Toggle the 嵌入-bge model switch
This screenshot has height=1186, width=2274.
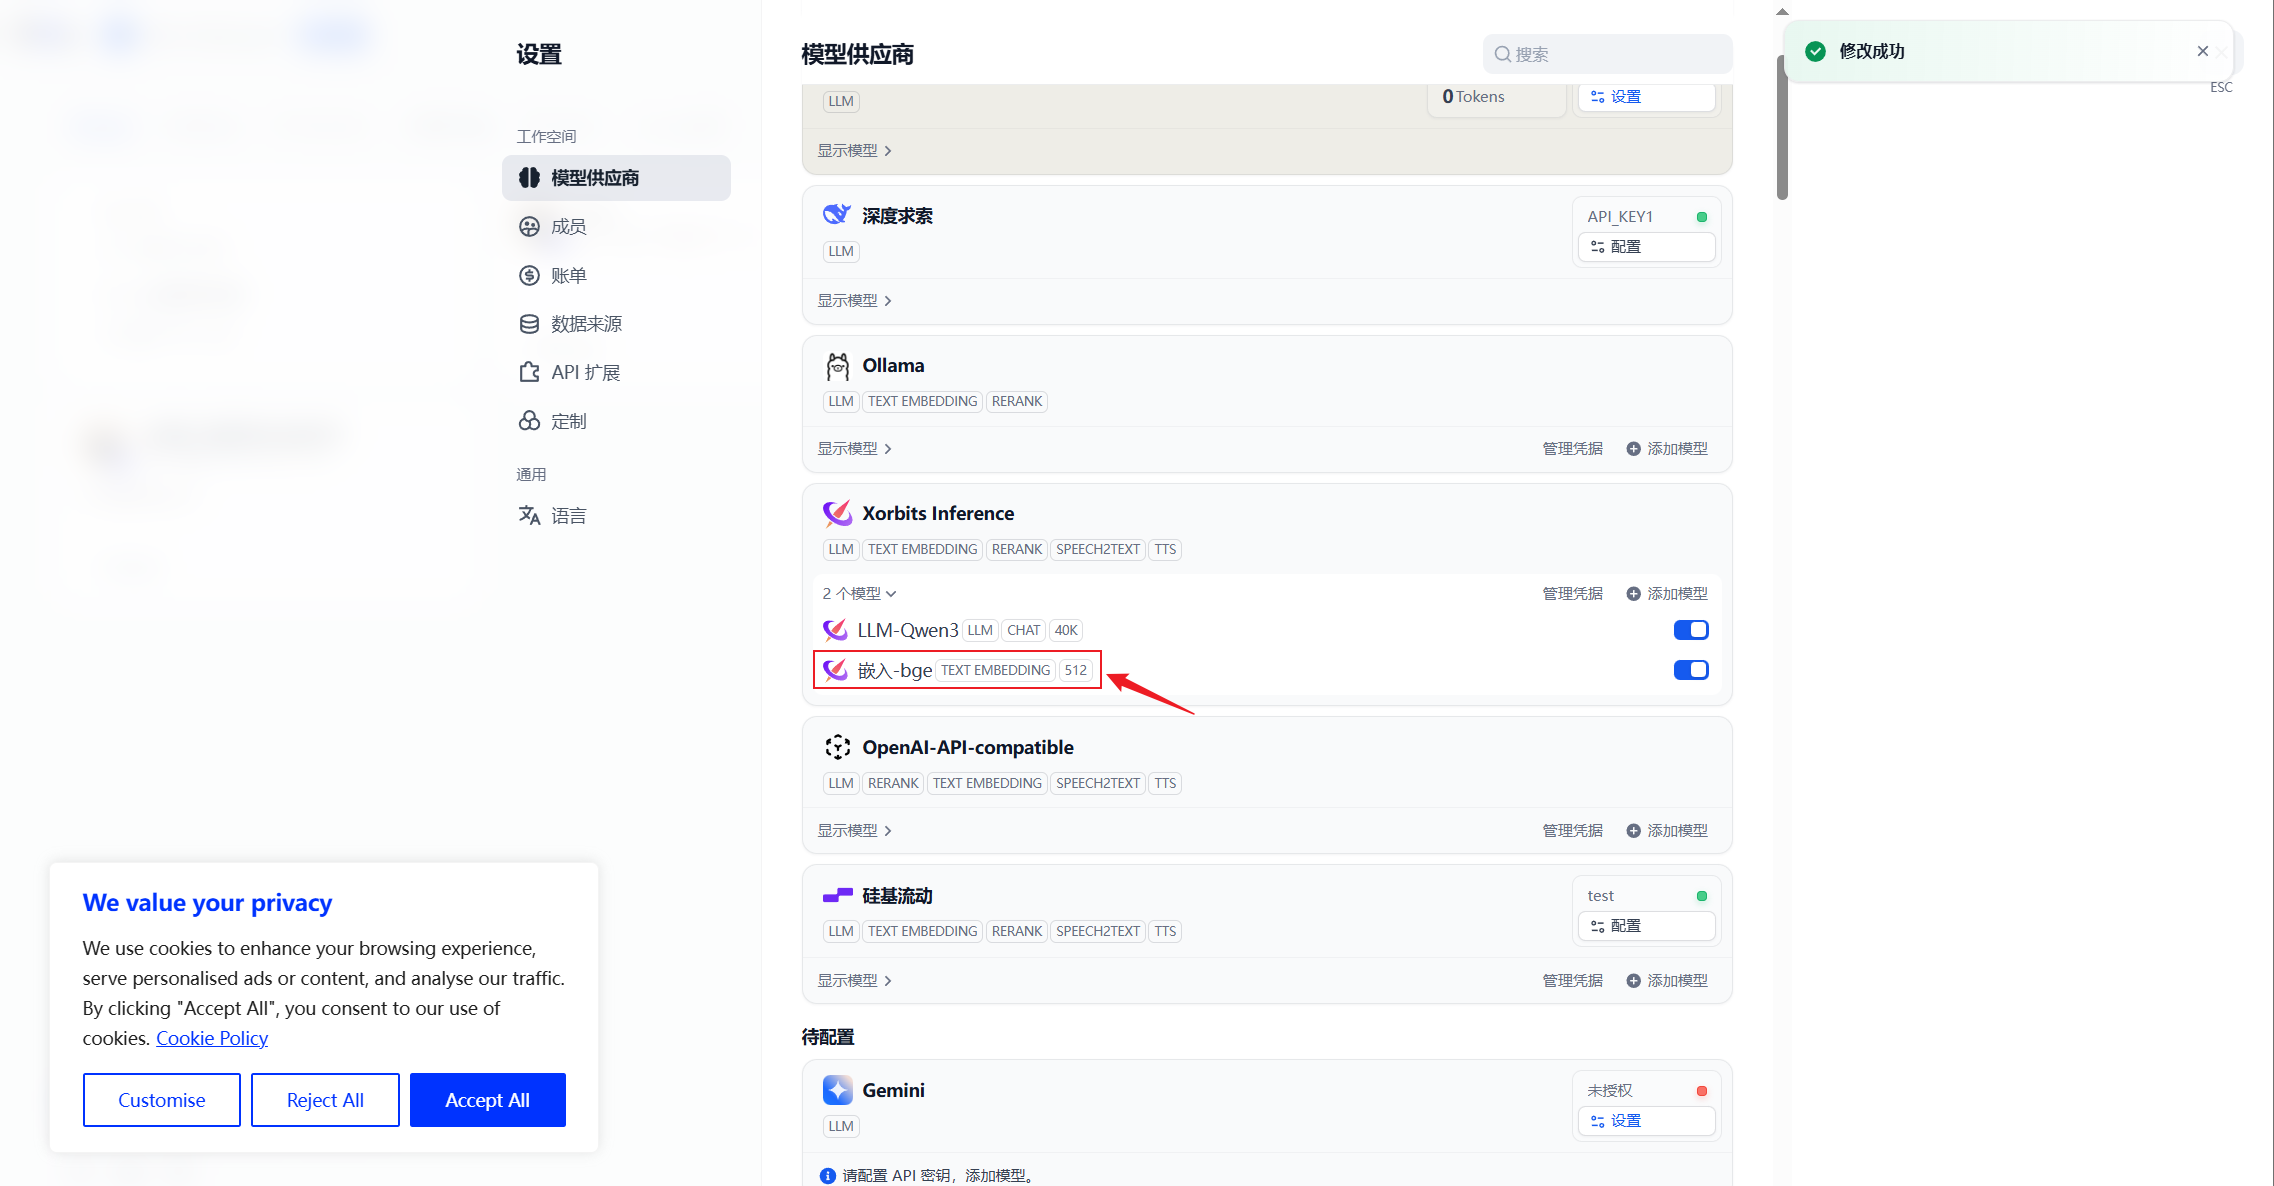(1691, 670)
